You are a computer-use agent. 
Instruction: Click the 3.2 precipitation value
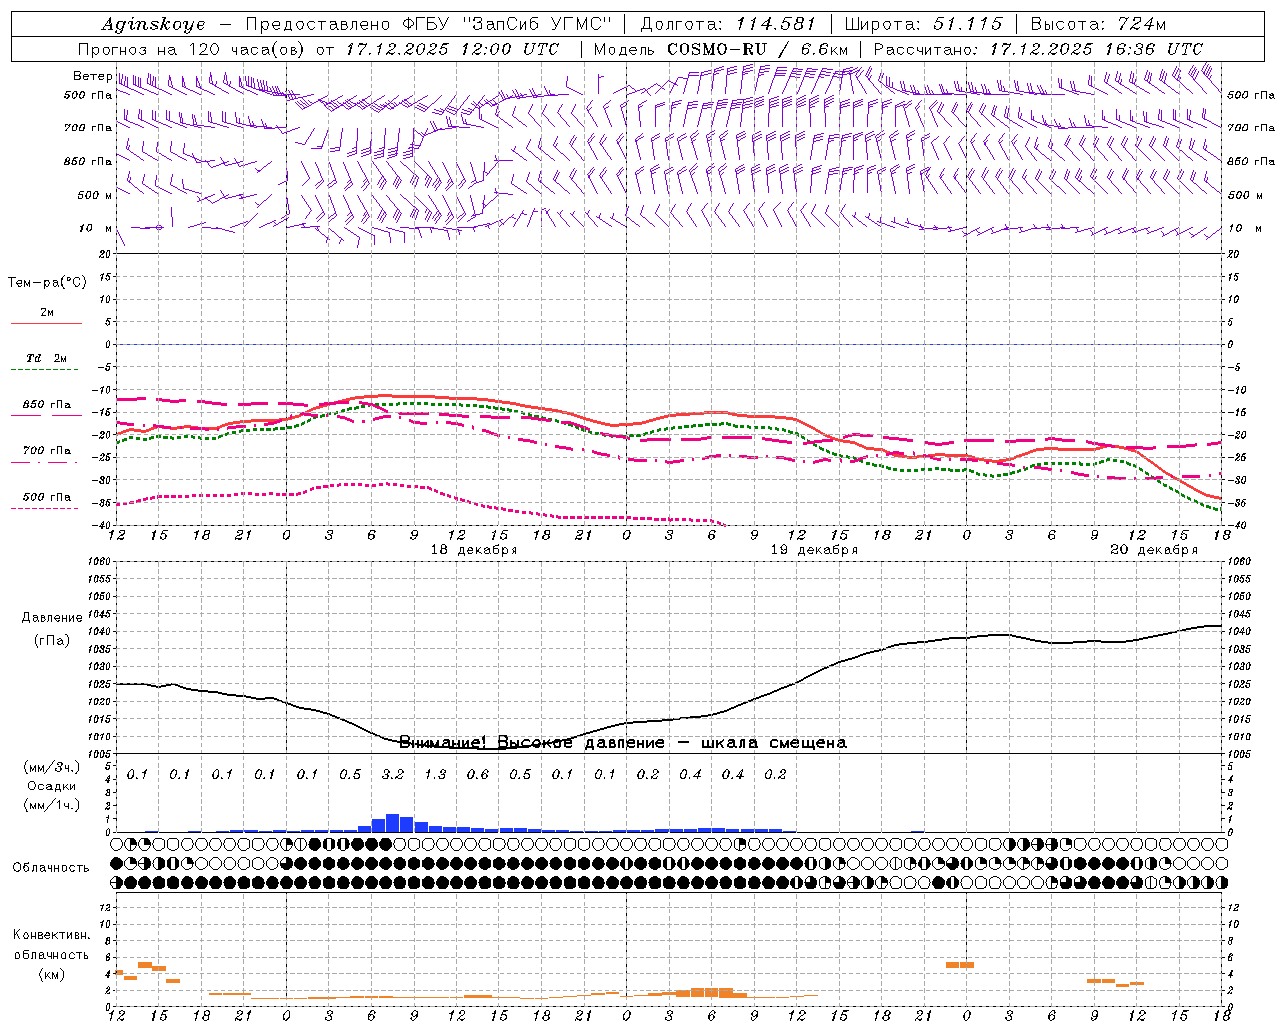(x=393, y=774)
